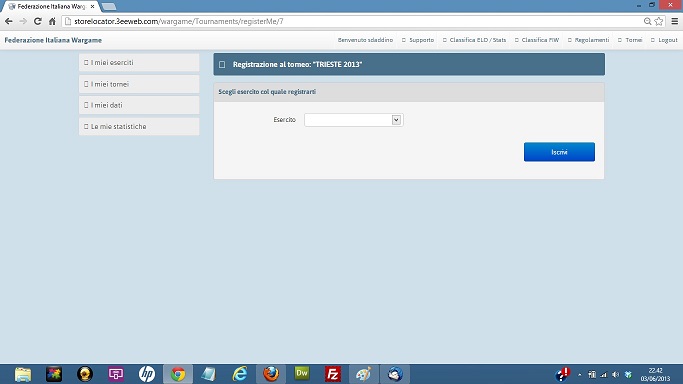
Task: Click the icon beside Registrazione al torneo header
Action: [x=222, y=64]
